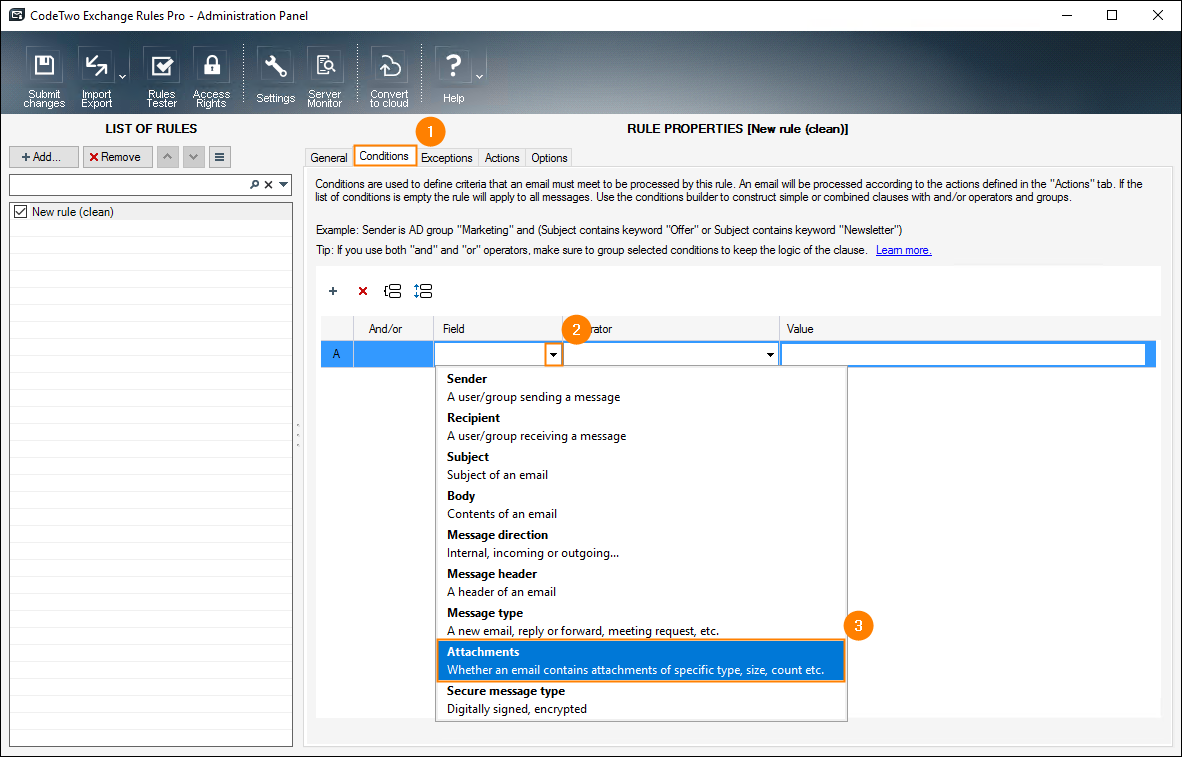
Task: Click the Remove rule button
Action: point(118,157)
